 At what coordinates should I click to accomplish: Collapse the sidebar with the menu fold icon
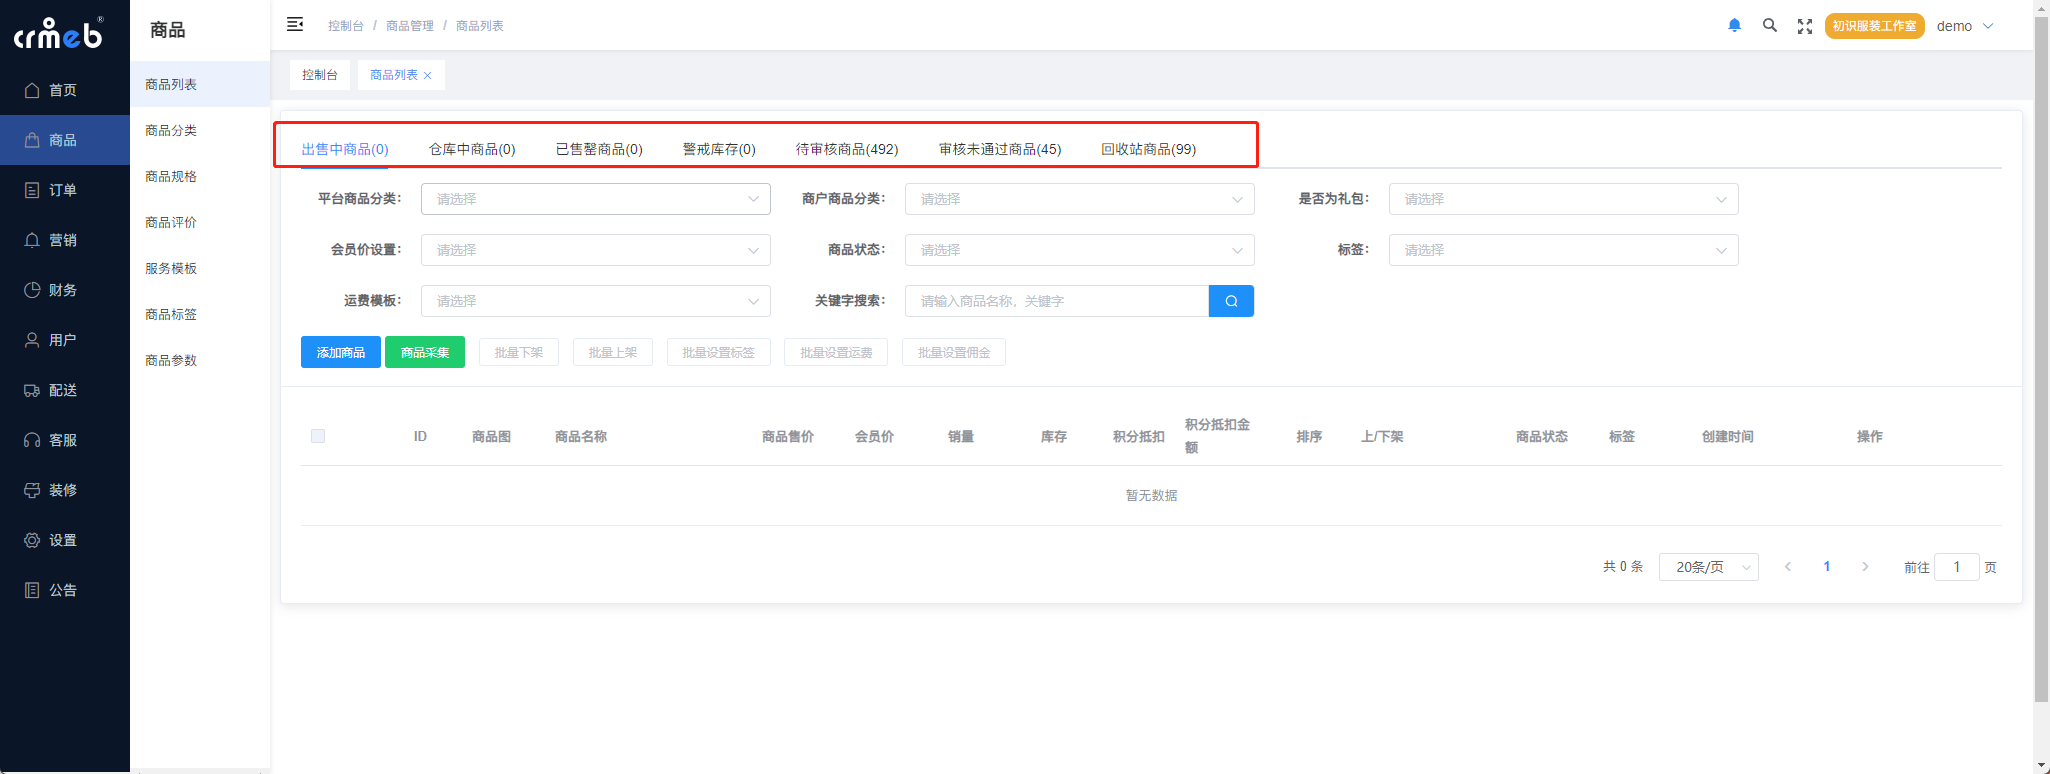click(x=295, y=25)
